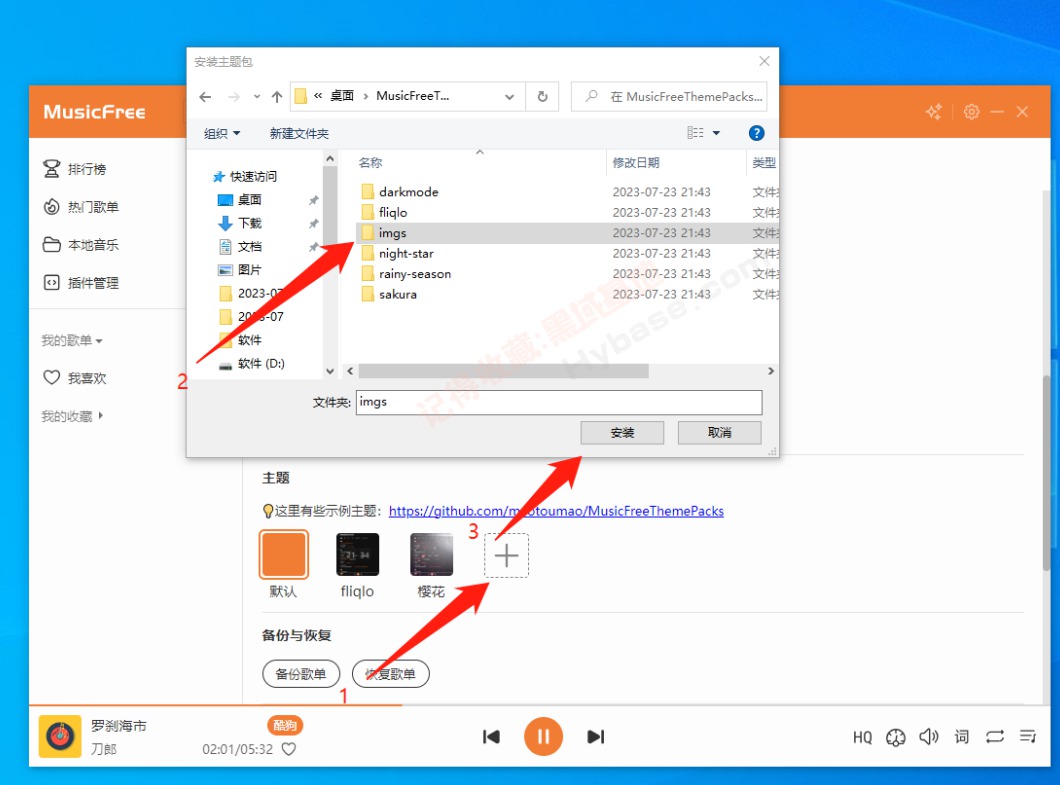The image size is (1060, 785).
Task: Open recent locations dropdown arrow
Action: point(257,97)
